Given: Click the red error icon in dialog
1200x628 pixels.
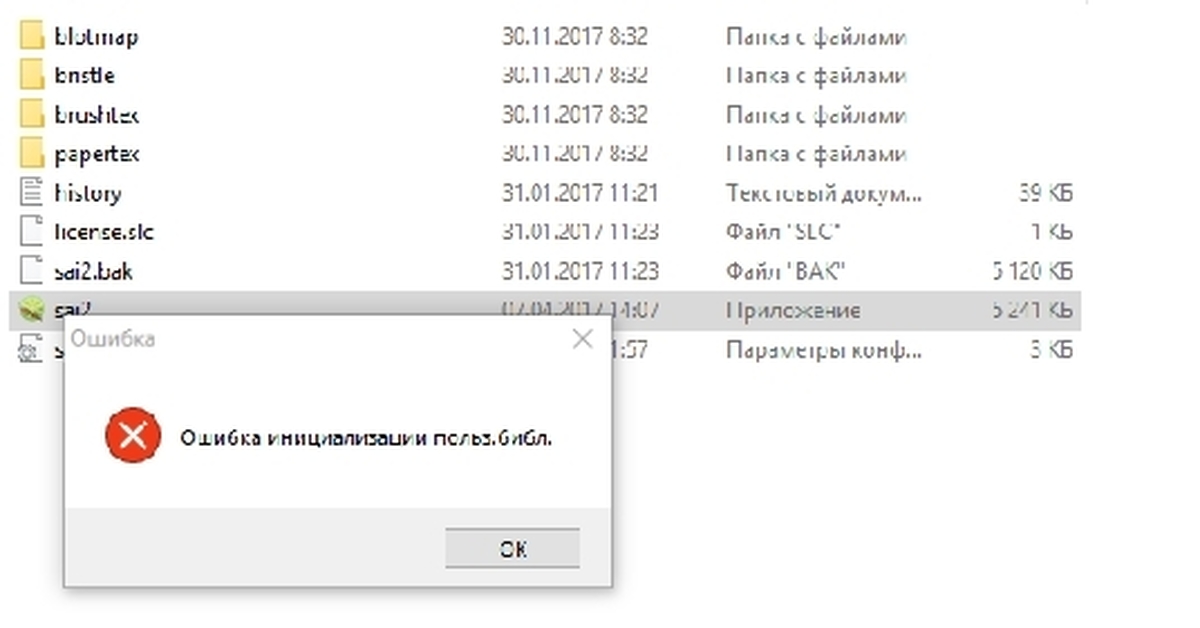Looking at the screenshot, I should point(133,436).
